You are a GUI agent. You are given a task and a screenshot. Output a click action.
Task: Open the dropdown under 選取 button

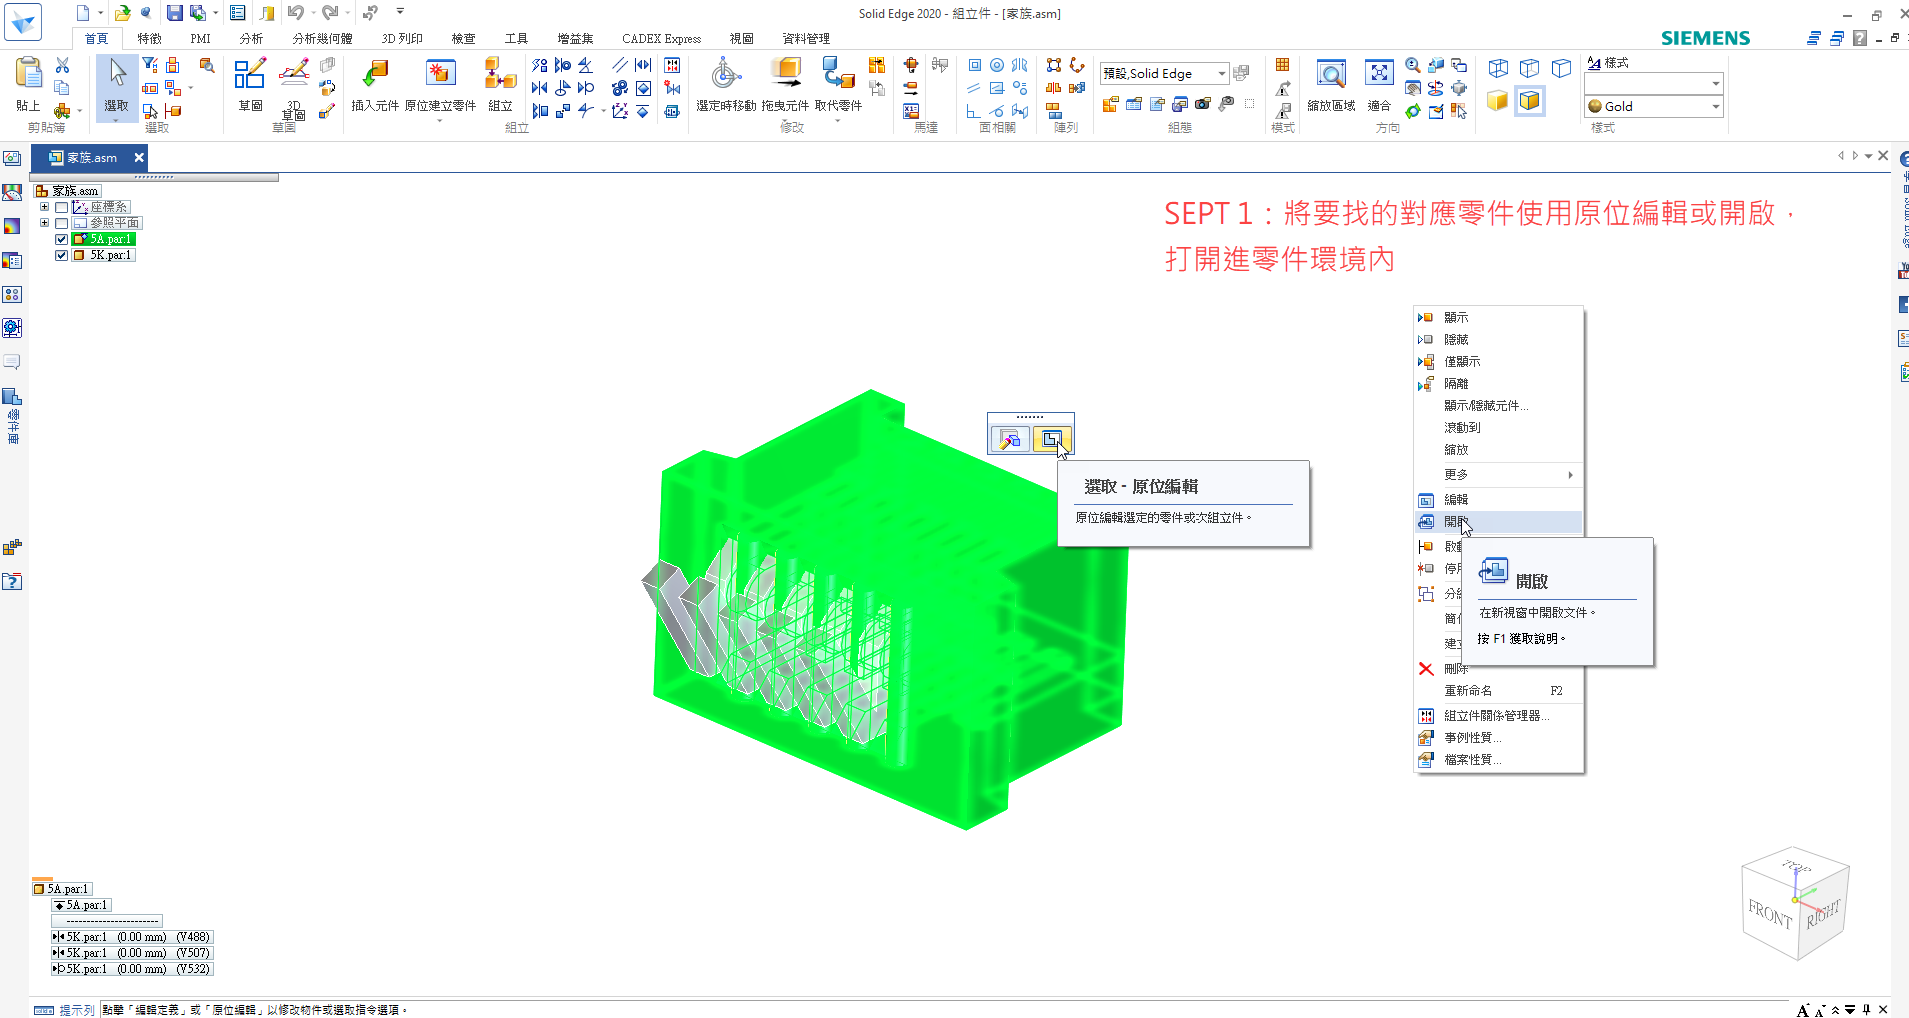[x=117, y=119]
